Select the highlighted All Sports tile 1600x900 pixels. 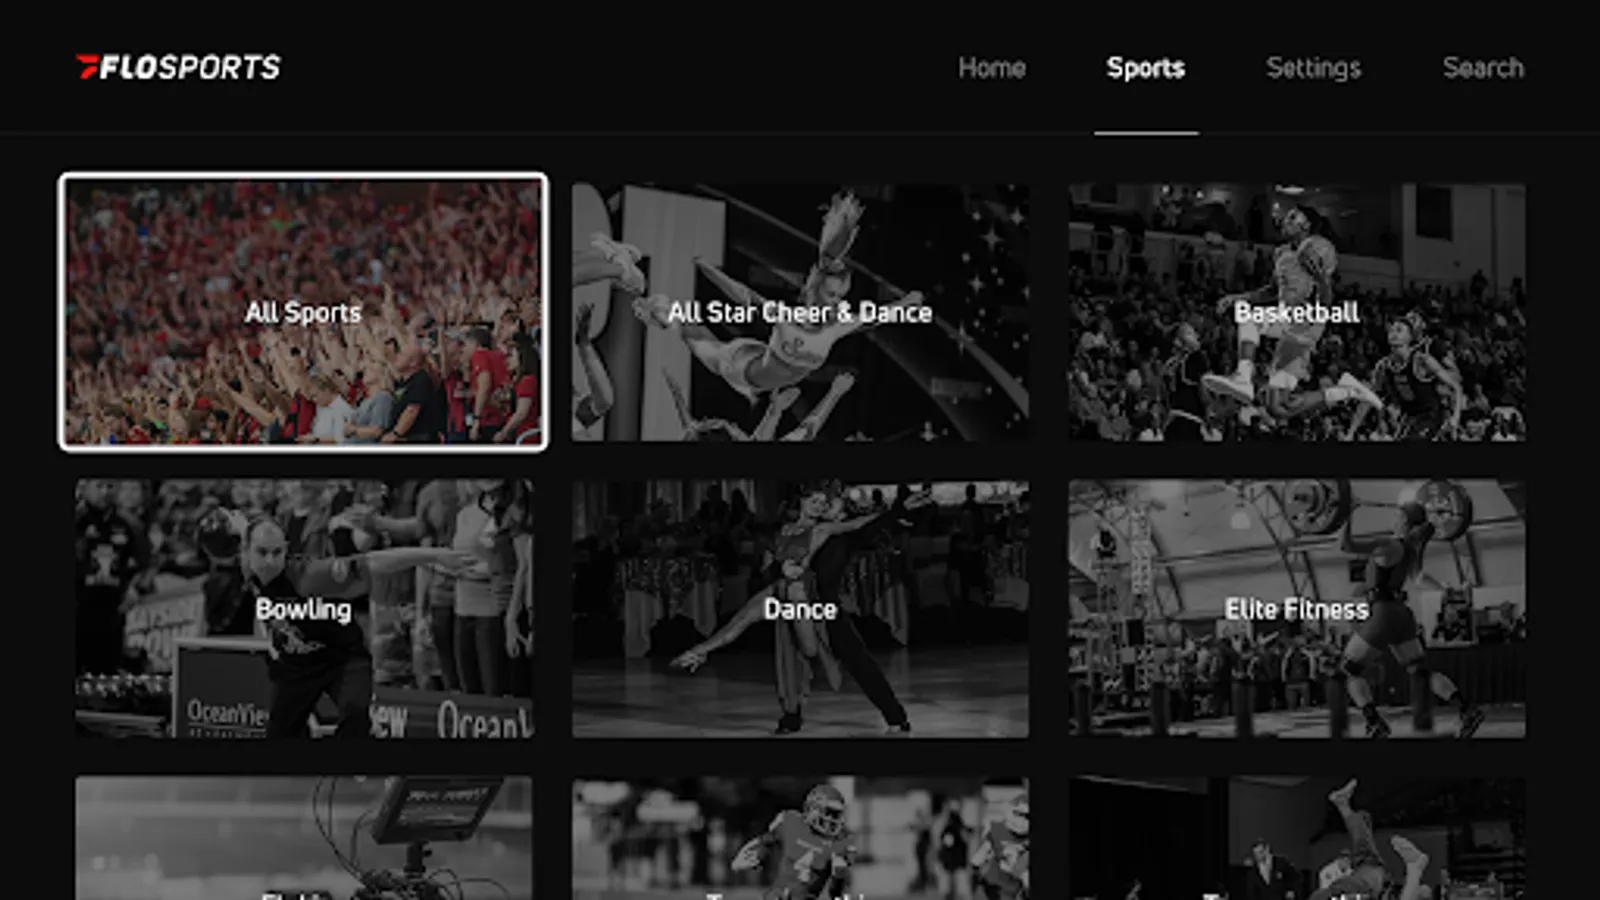(x=303, y=312)
